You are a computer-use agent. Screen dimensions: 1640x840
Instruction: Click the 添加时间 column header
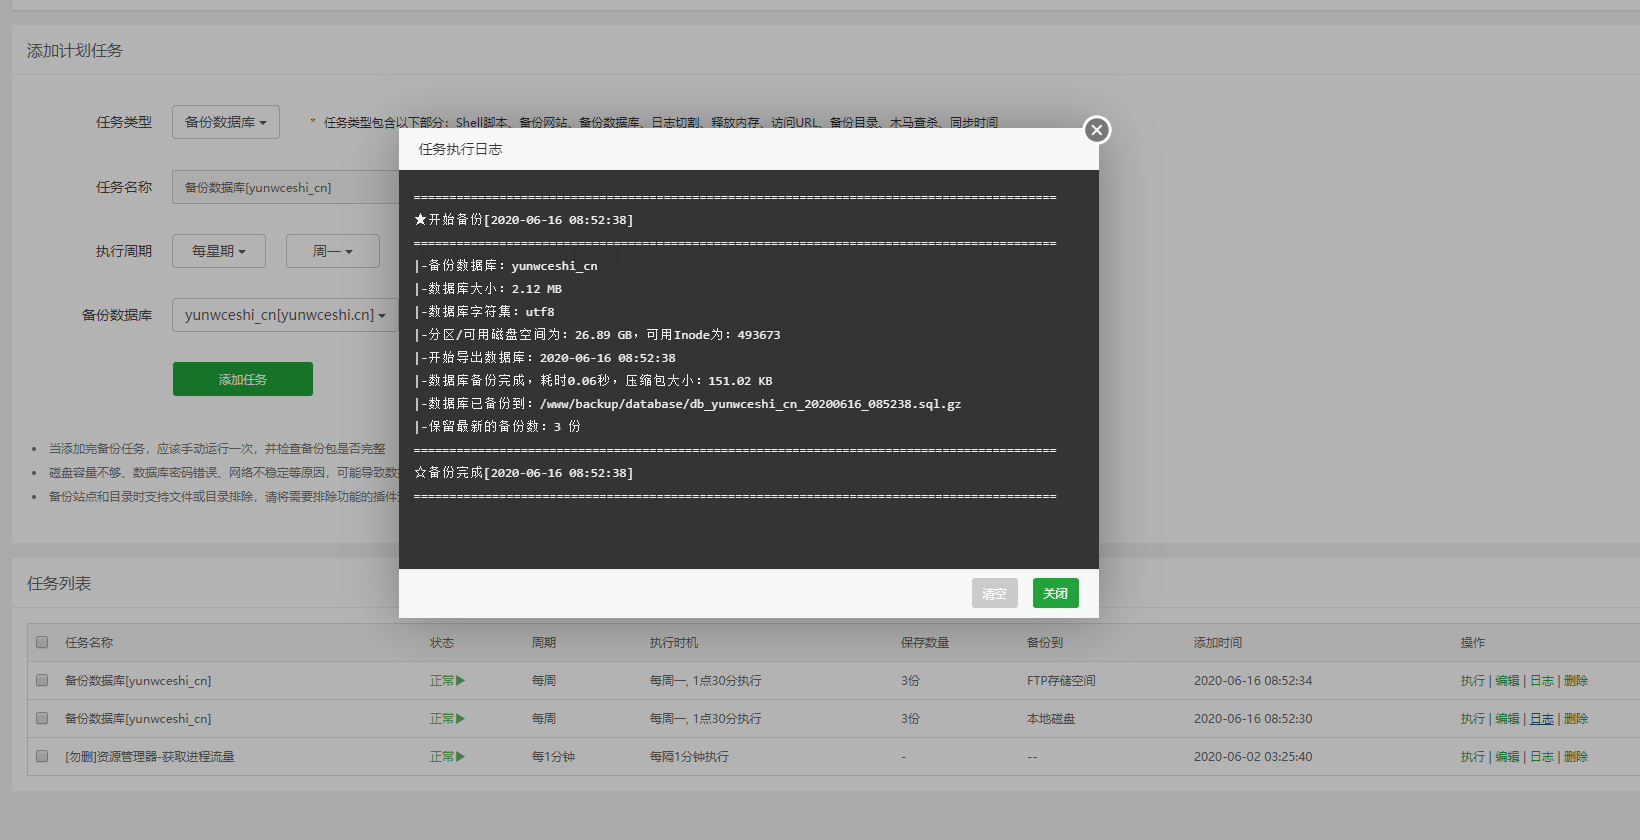1218,643
